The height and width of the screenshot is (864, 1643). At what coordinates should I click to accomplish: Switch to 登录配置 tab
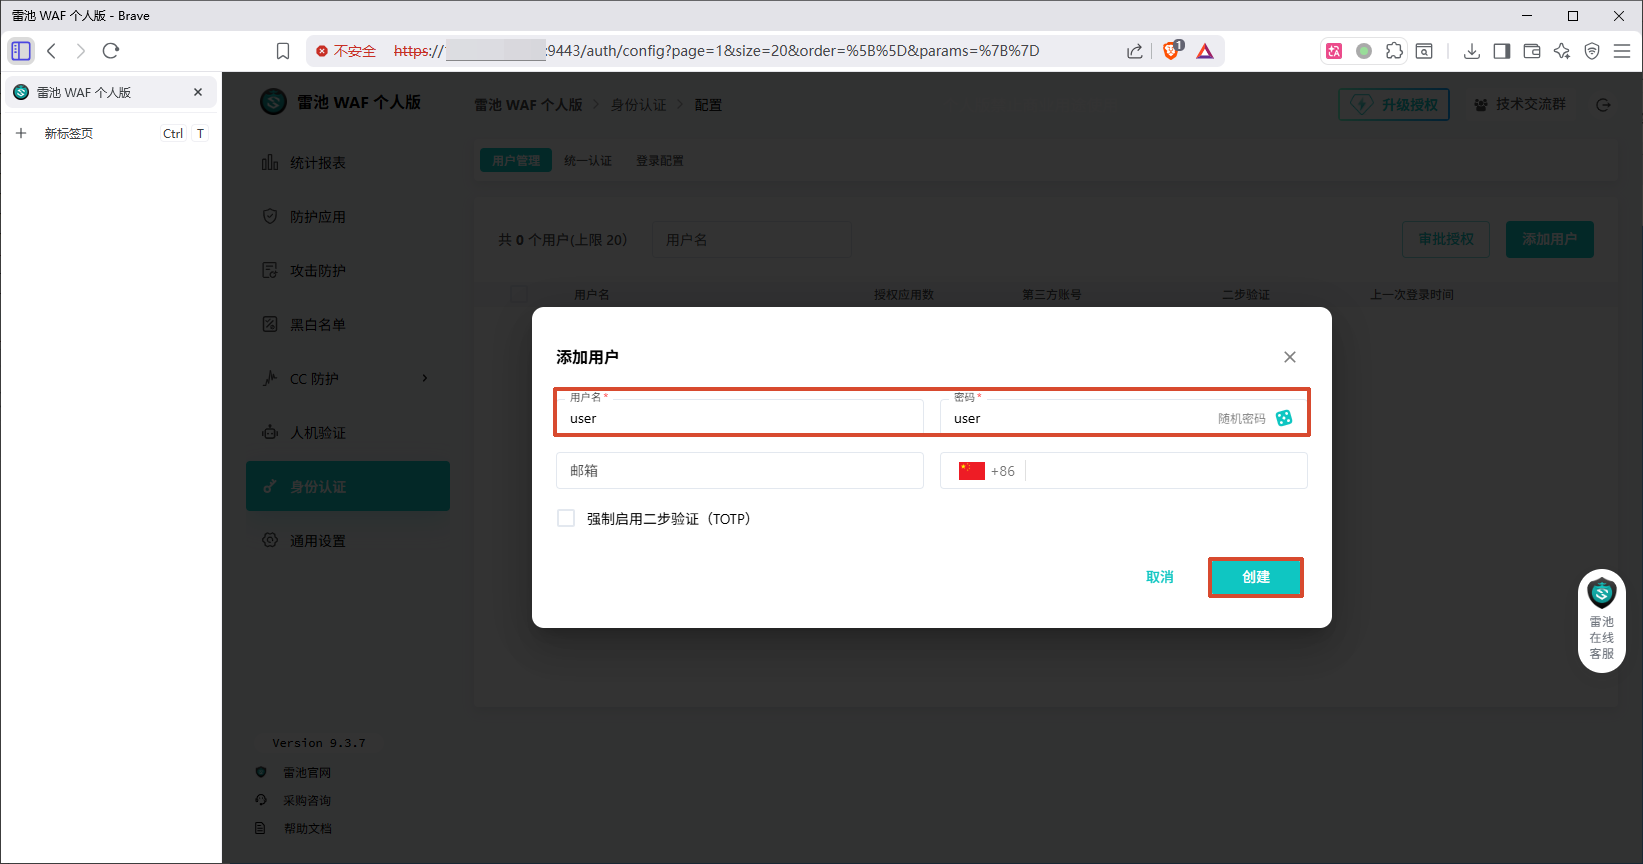point(660,160)
